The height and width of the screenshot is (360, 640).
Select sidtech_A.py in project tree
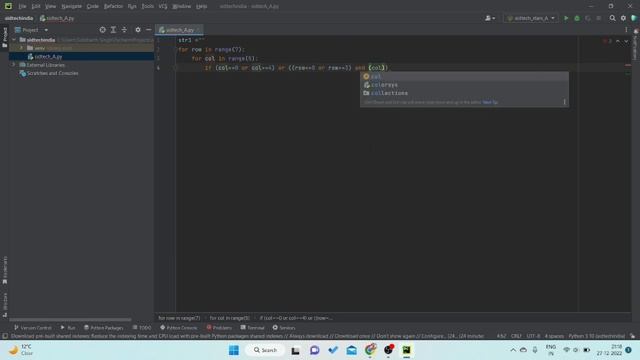click(x=48, y=57)
